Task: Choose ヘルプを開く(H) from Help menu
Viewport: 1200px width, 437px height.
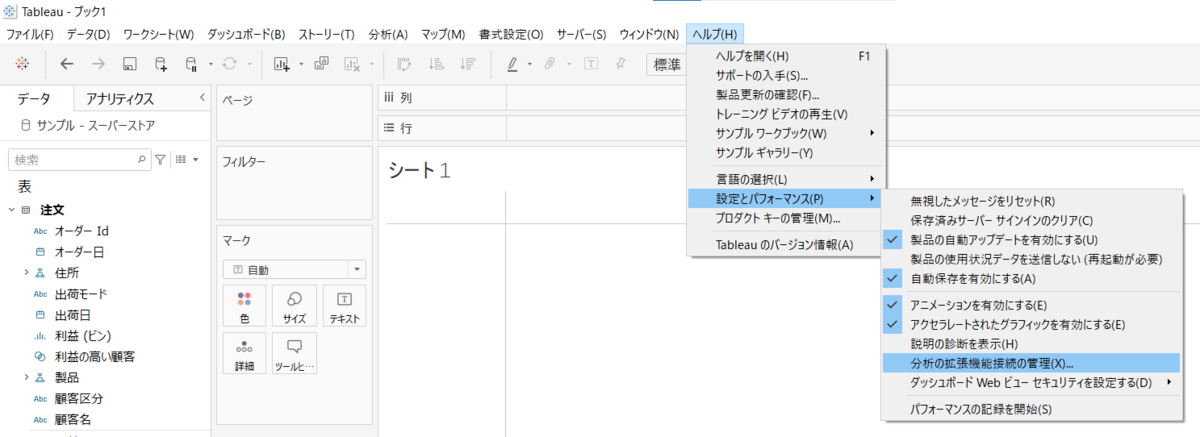Action: pos(786,56)
